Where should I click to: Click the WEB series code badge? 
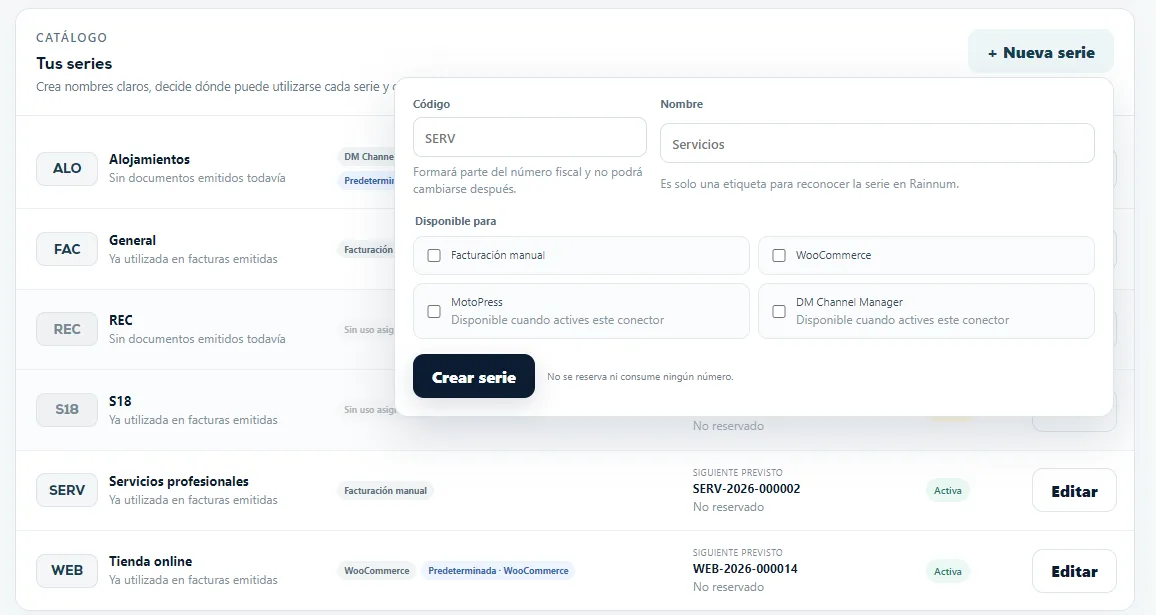point(66,571)
